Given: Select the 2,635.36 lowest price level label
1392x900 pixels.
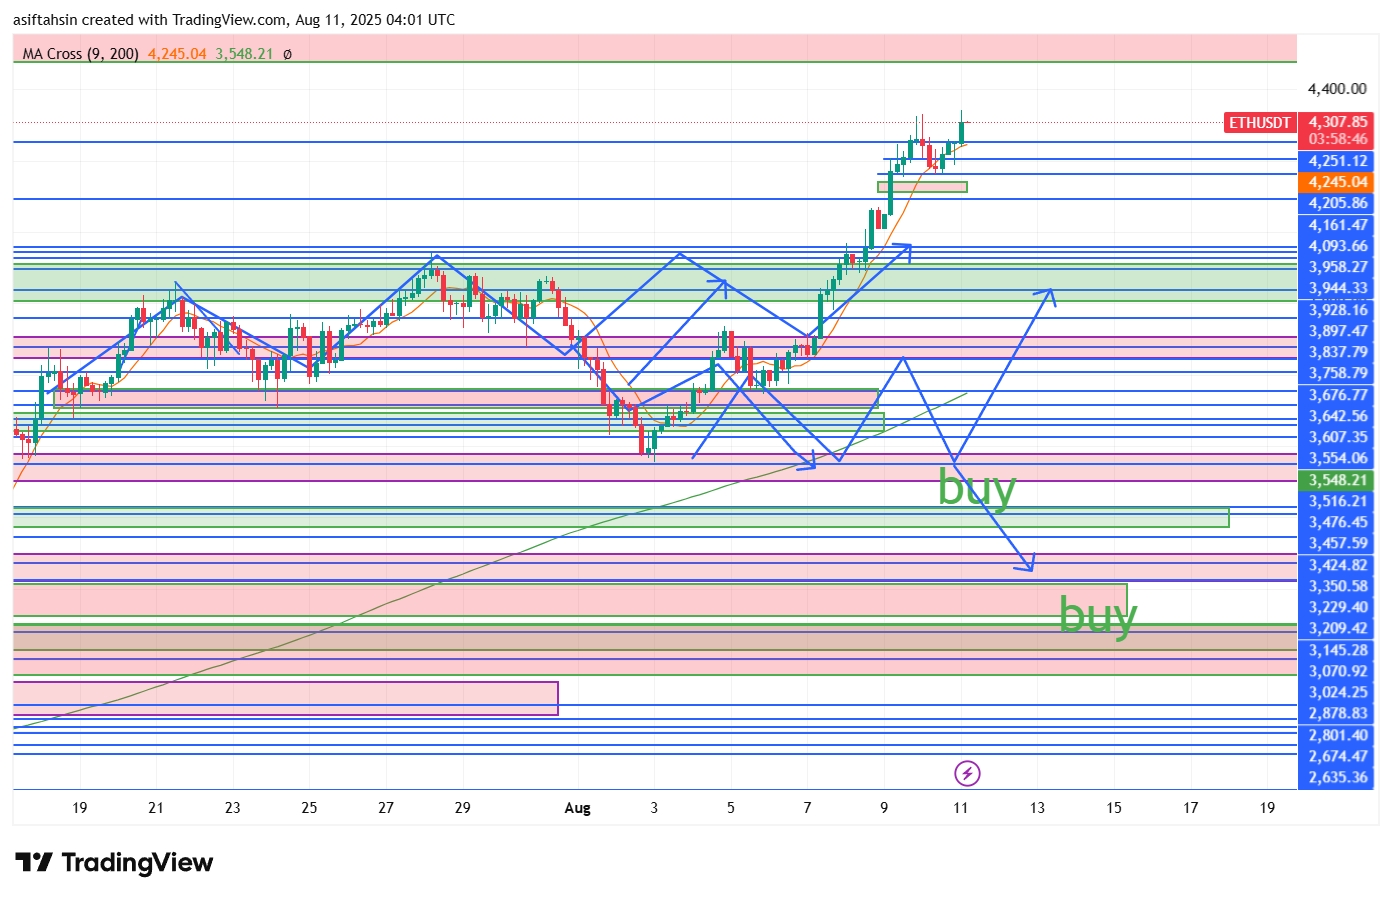Looking at the screenshot, I should (1337, 777).
